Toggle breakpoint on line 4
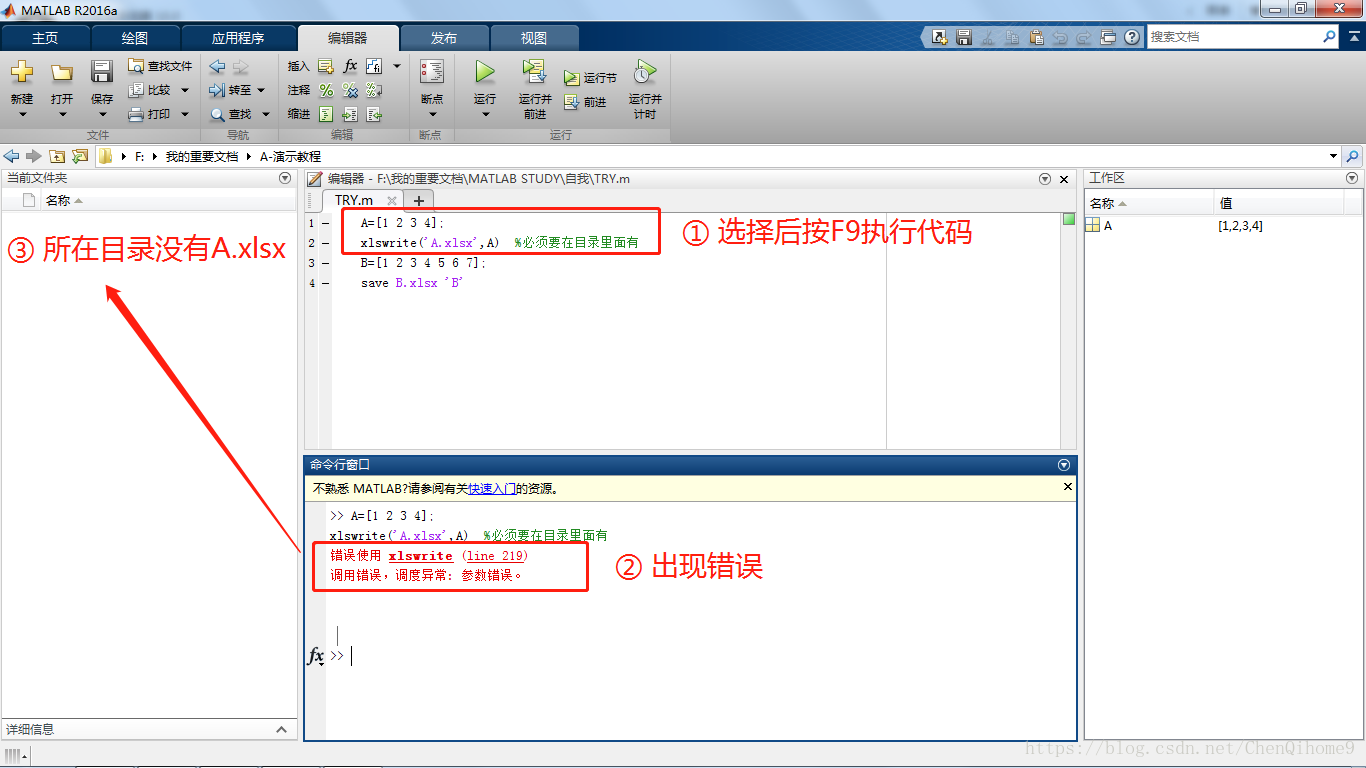 point(326,283)
